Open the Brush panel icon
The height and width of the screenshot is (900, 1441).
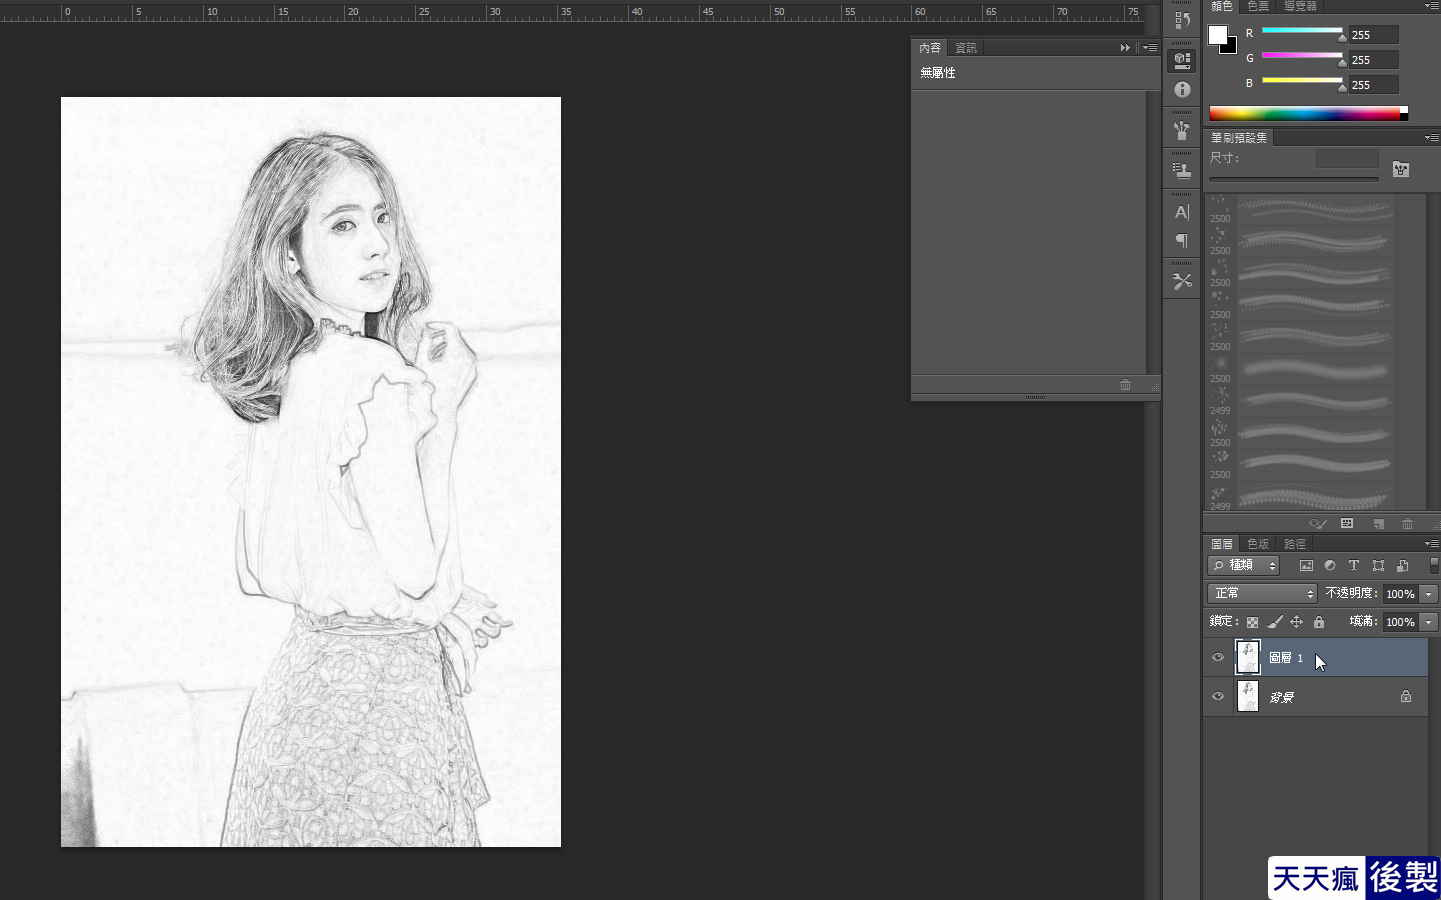(x=1182, y=130)
